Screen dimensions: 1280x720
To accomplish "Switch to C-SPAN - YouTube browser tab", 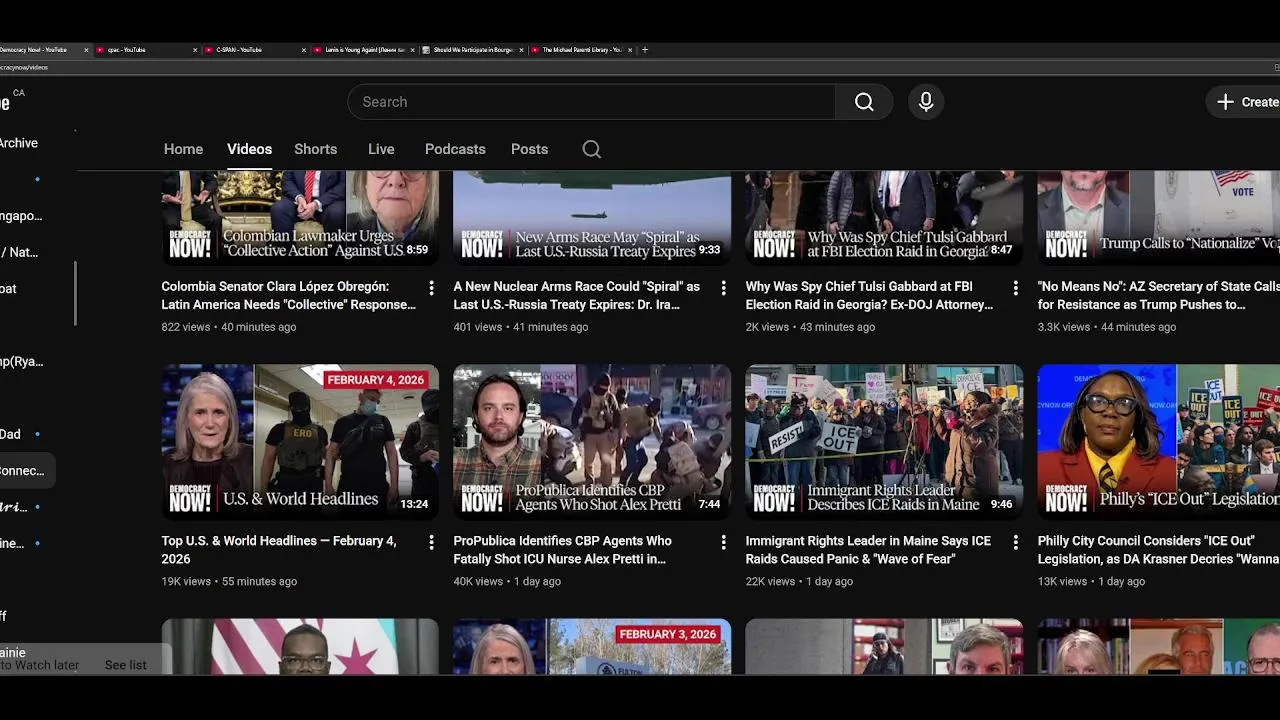I will (x=256, y=49).
